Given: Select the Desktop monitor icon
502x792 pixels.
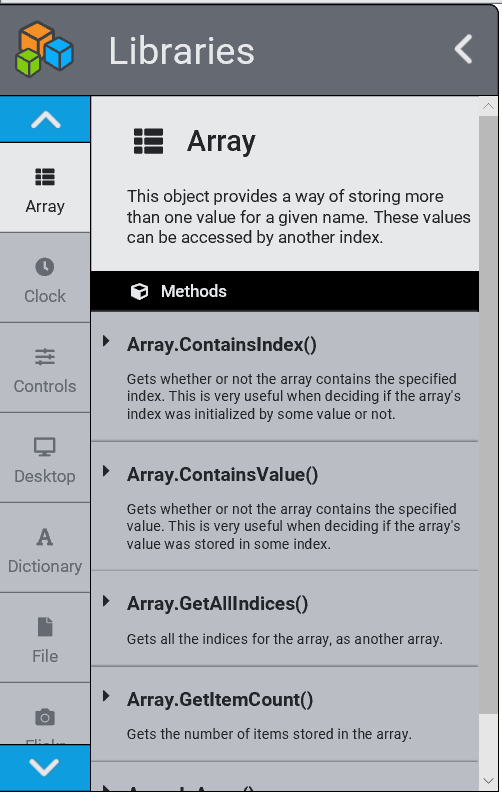Looking at the screenshot, I should coord(45,447).
